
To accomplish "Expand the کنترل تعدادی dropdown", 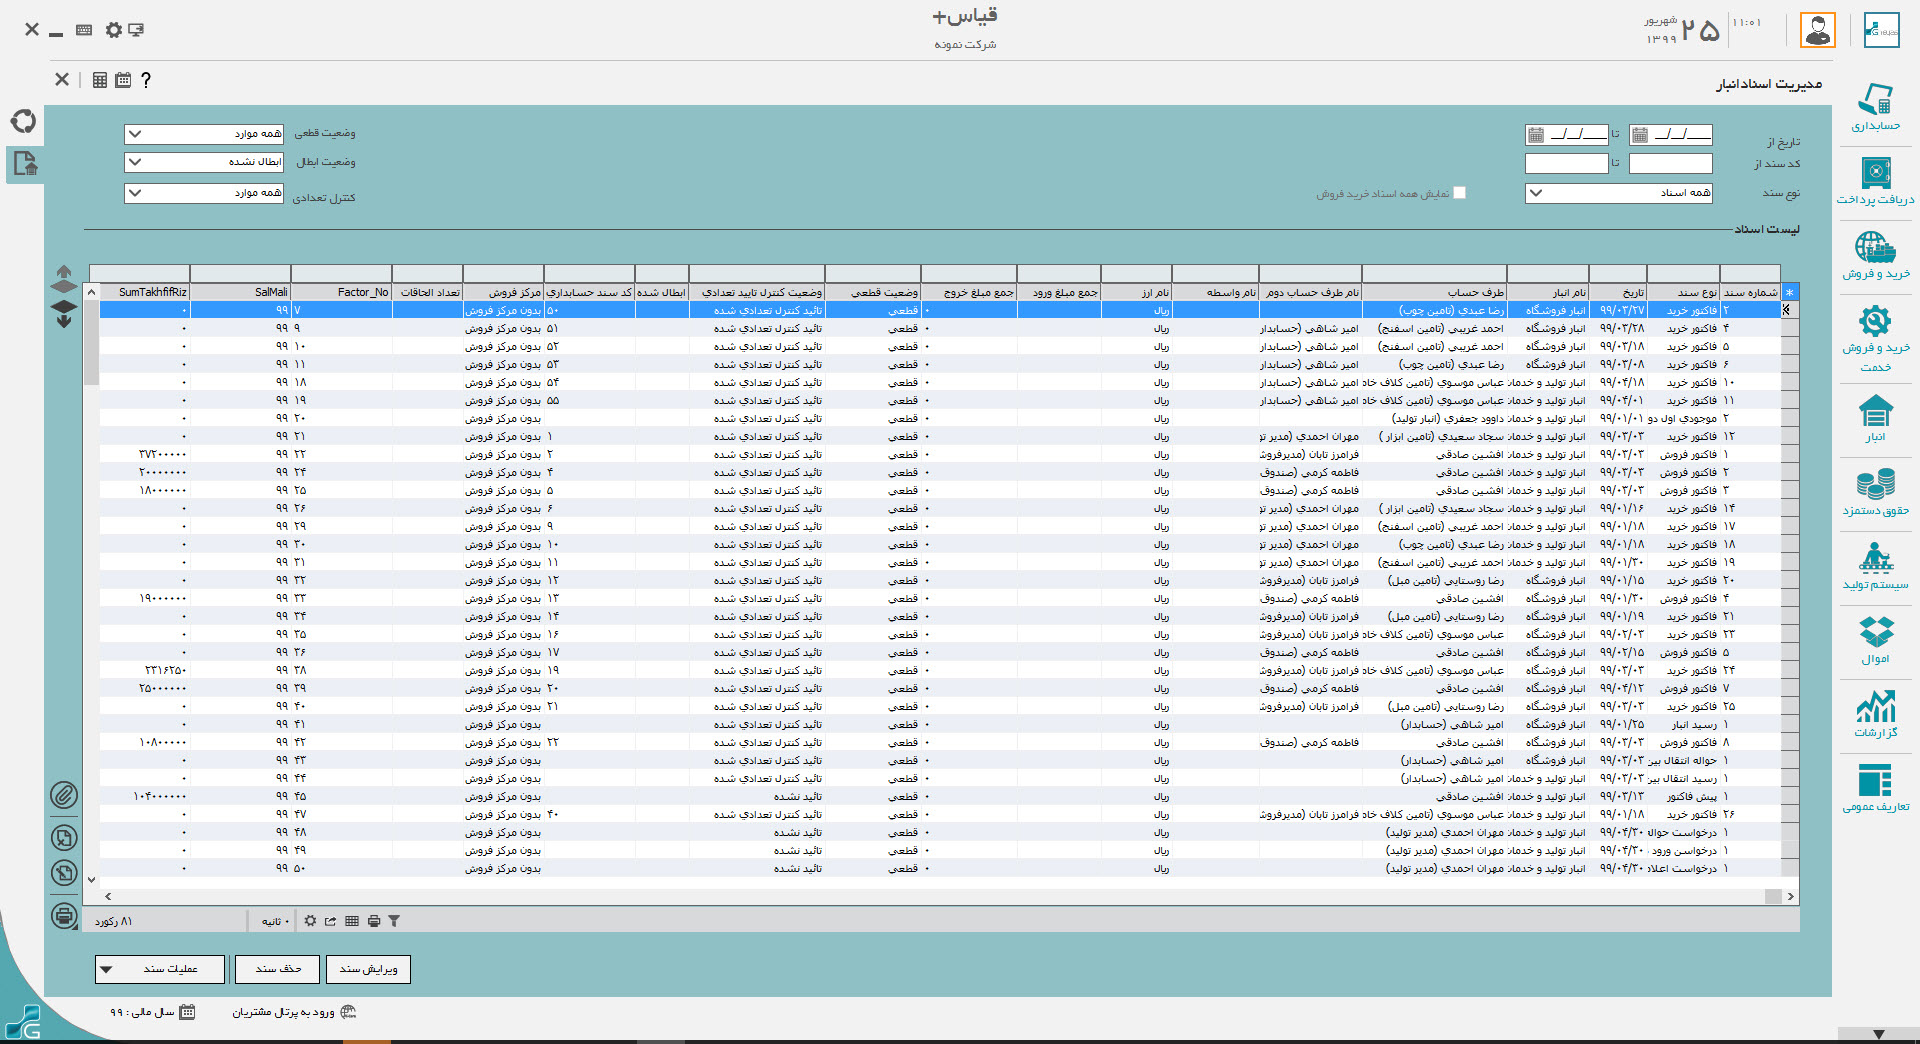I will coord(135,193).
